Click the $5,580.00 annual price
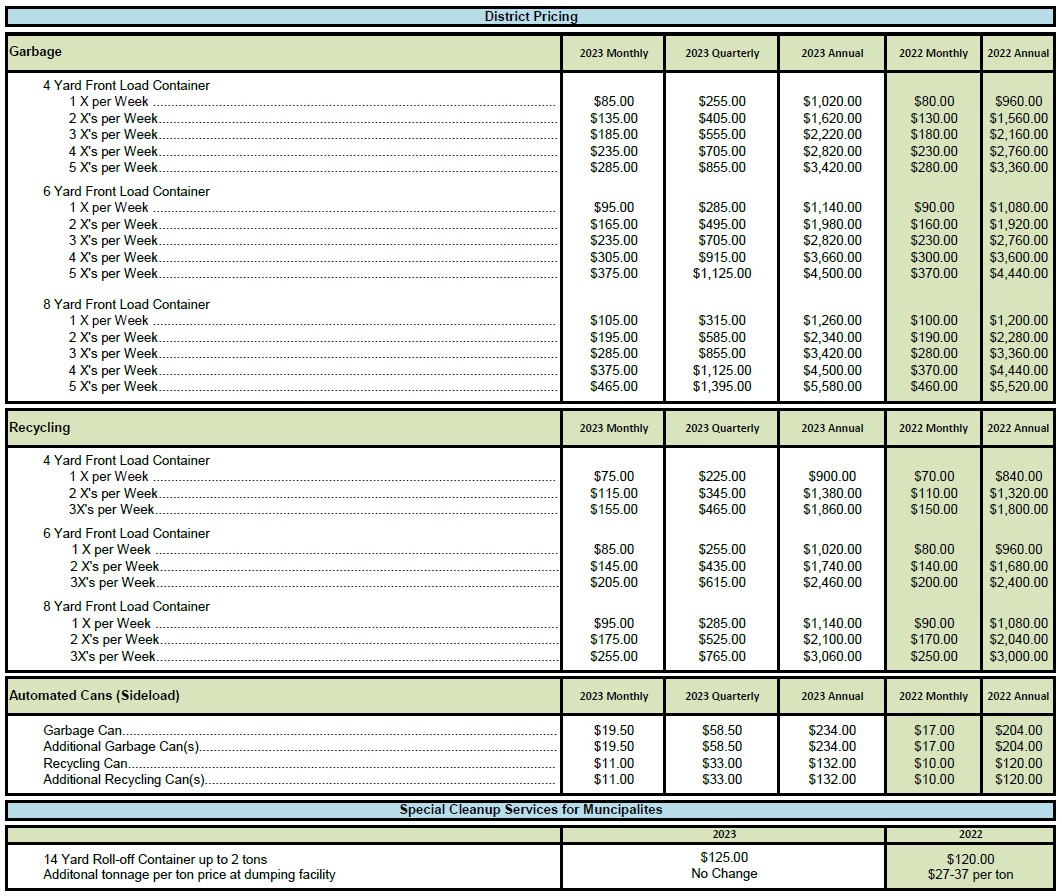1062x896 pixels. tap(832, 387)
